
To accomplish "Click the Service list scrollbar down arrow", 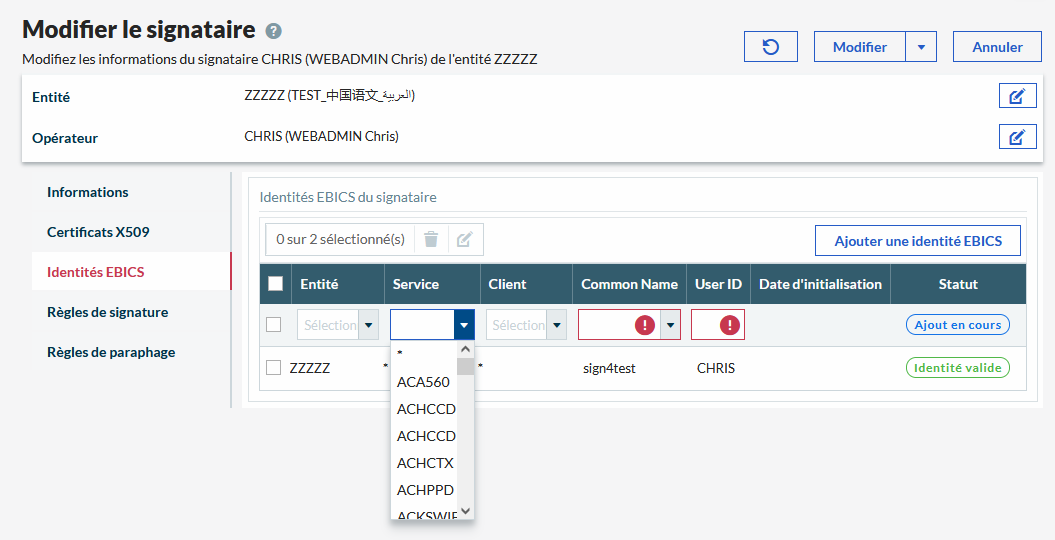I will point(465,511).
